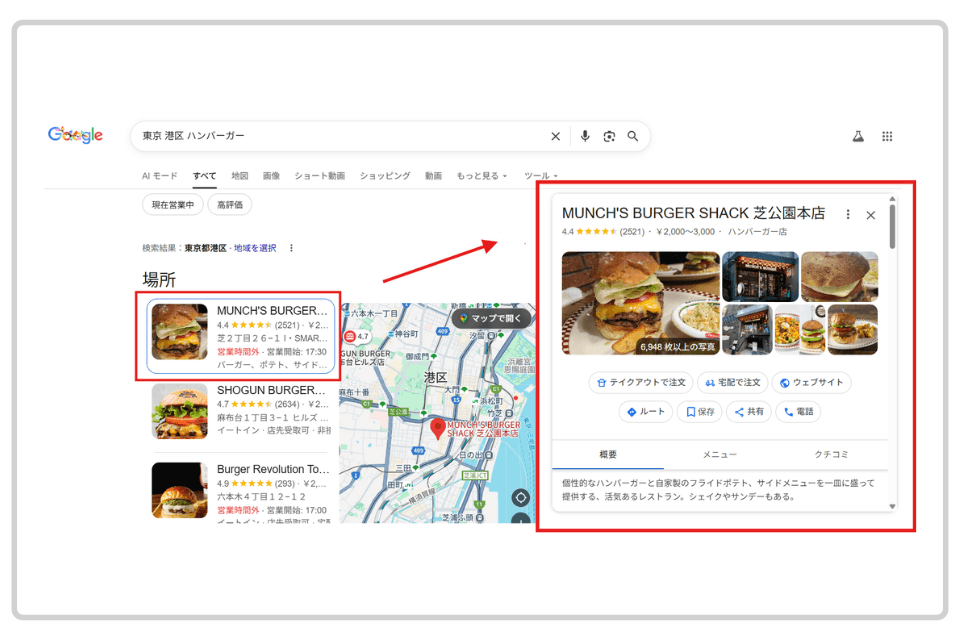
Task: Click the search magnifier icon
Action: point(633,136)
